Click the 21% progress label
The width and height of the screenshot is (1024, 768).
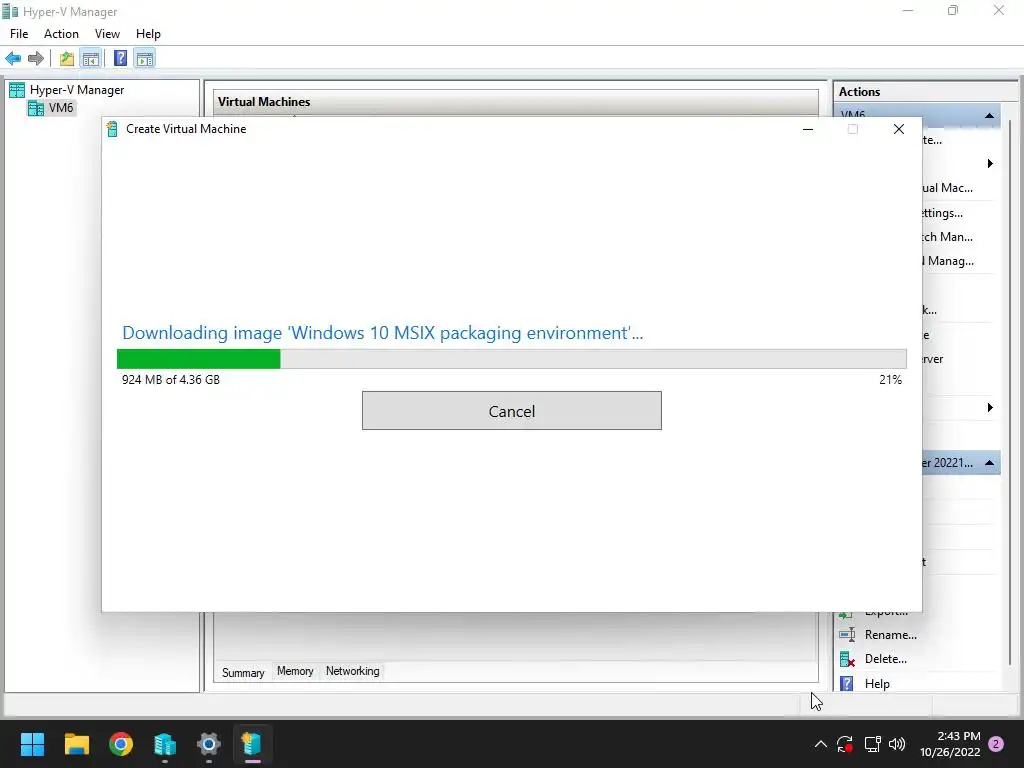[x=890, y=379]
